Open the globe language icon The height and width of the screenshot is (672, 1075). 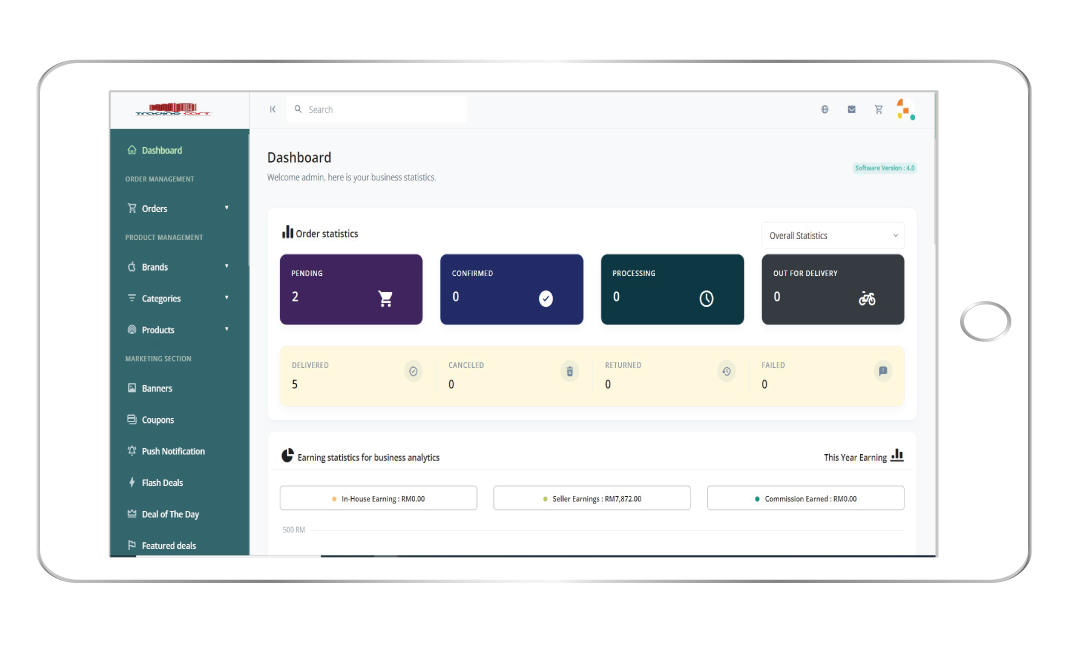[x=825, y=110]
